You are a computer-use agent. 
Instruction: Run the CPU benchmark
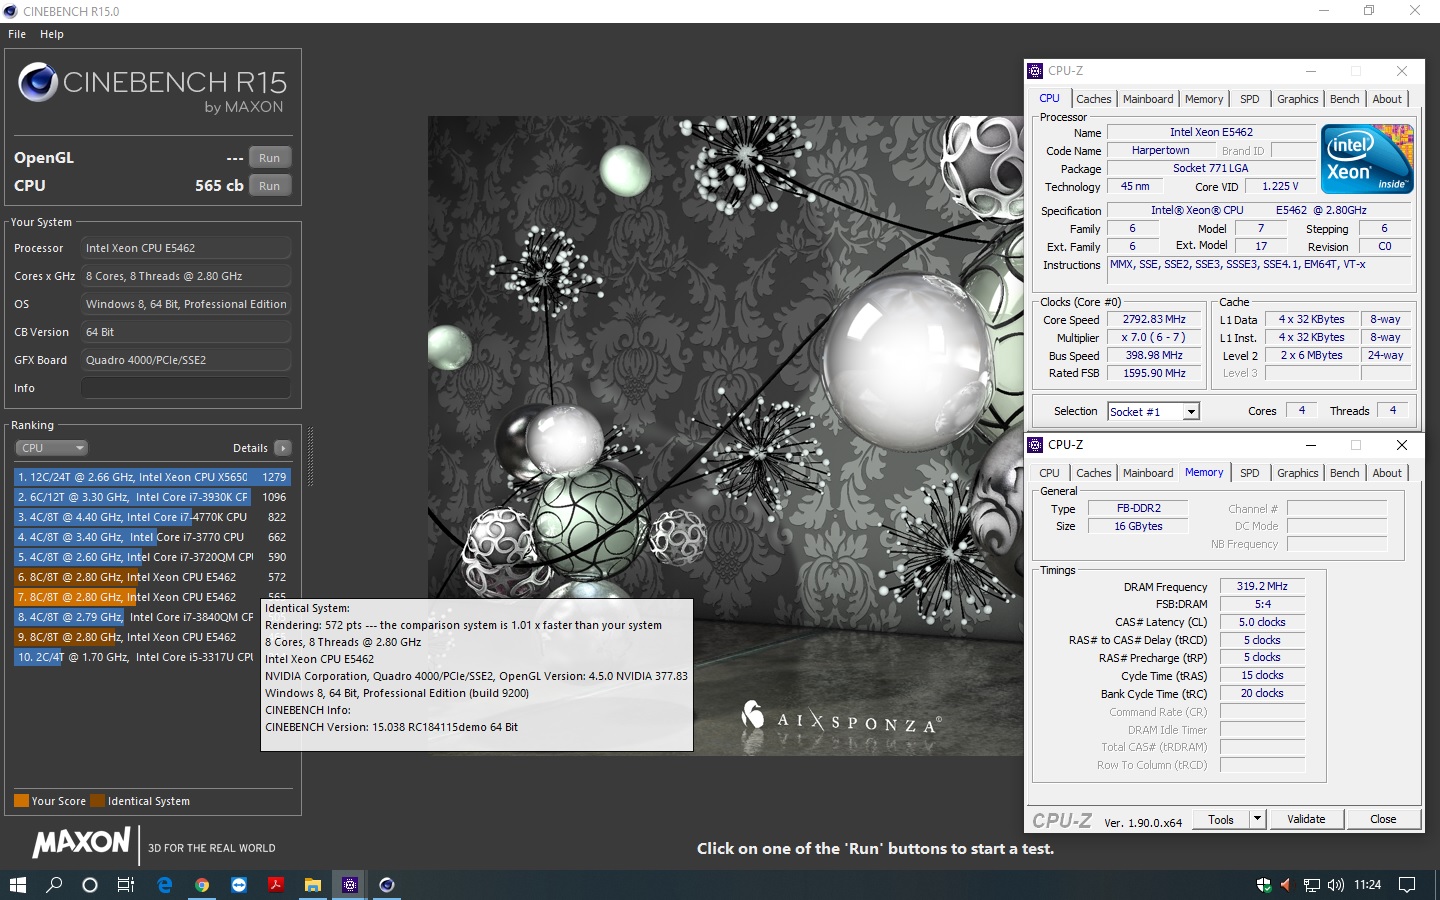point(270,186)
